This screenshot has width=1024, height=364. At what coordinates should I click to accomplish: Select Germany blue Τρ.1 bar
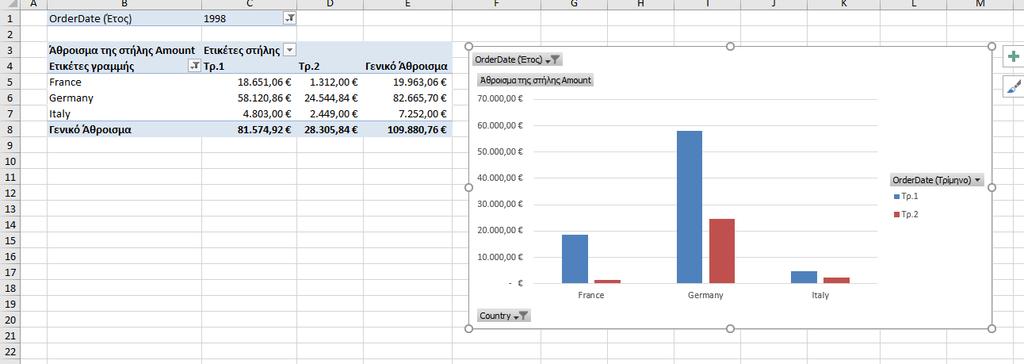tap(689, 207)
